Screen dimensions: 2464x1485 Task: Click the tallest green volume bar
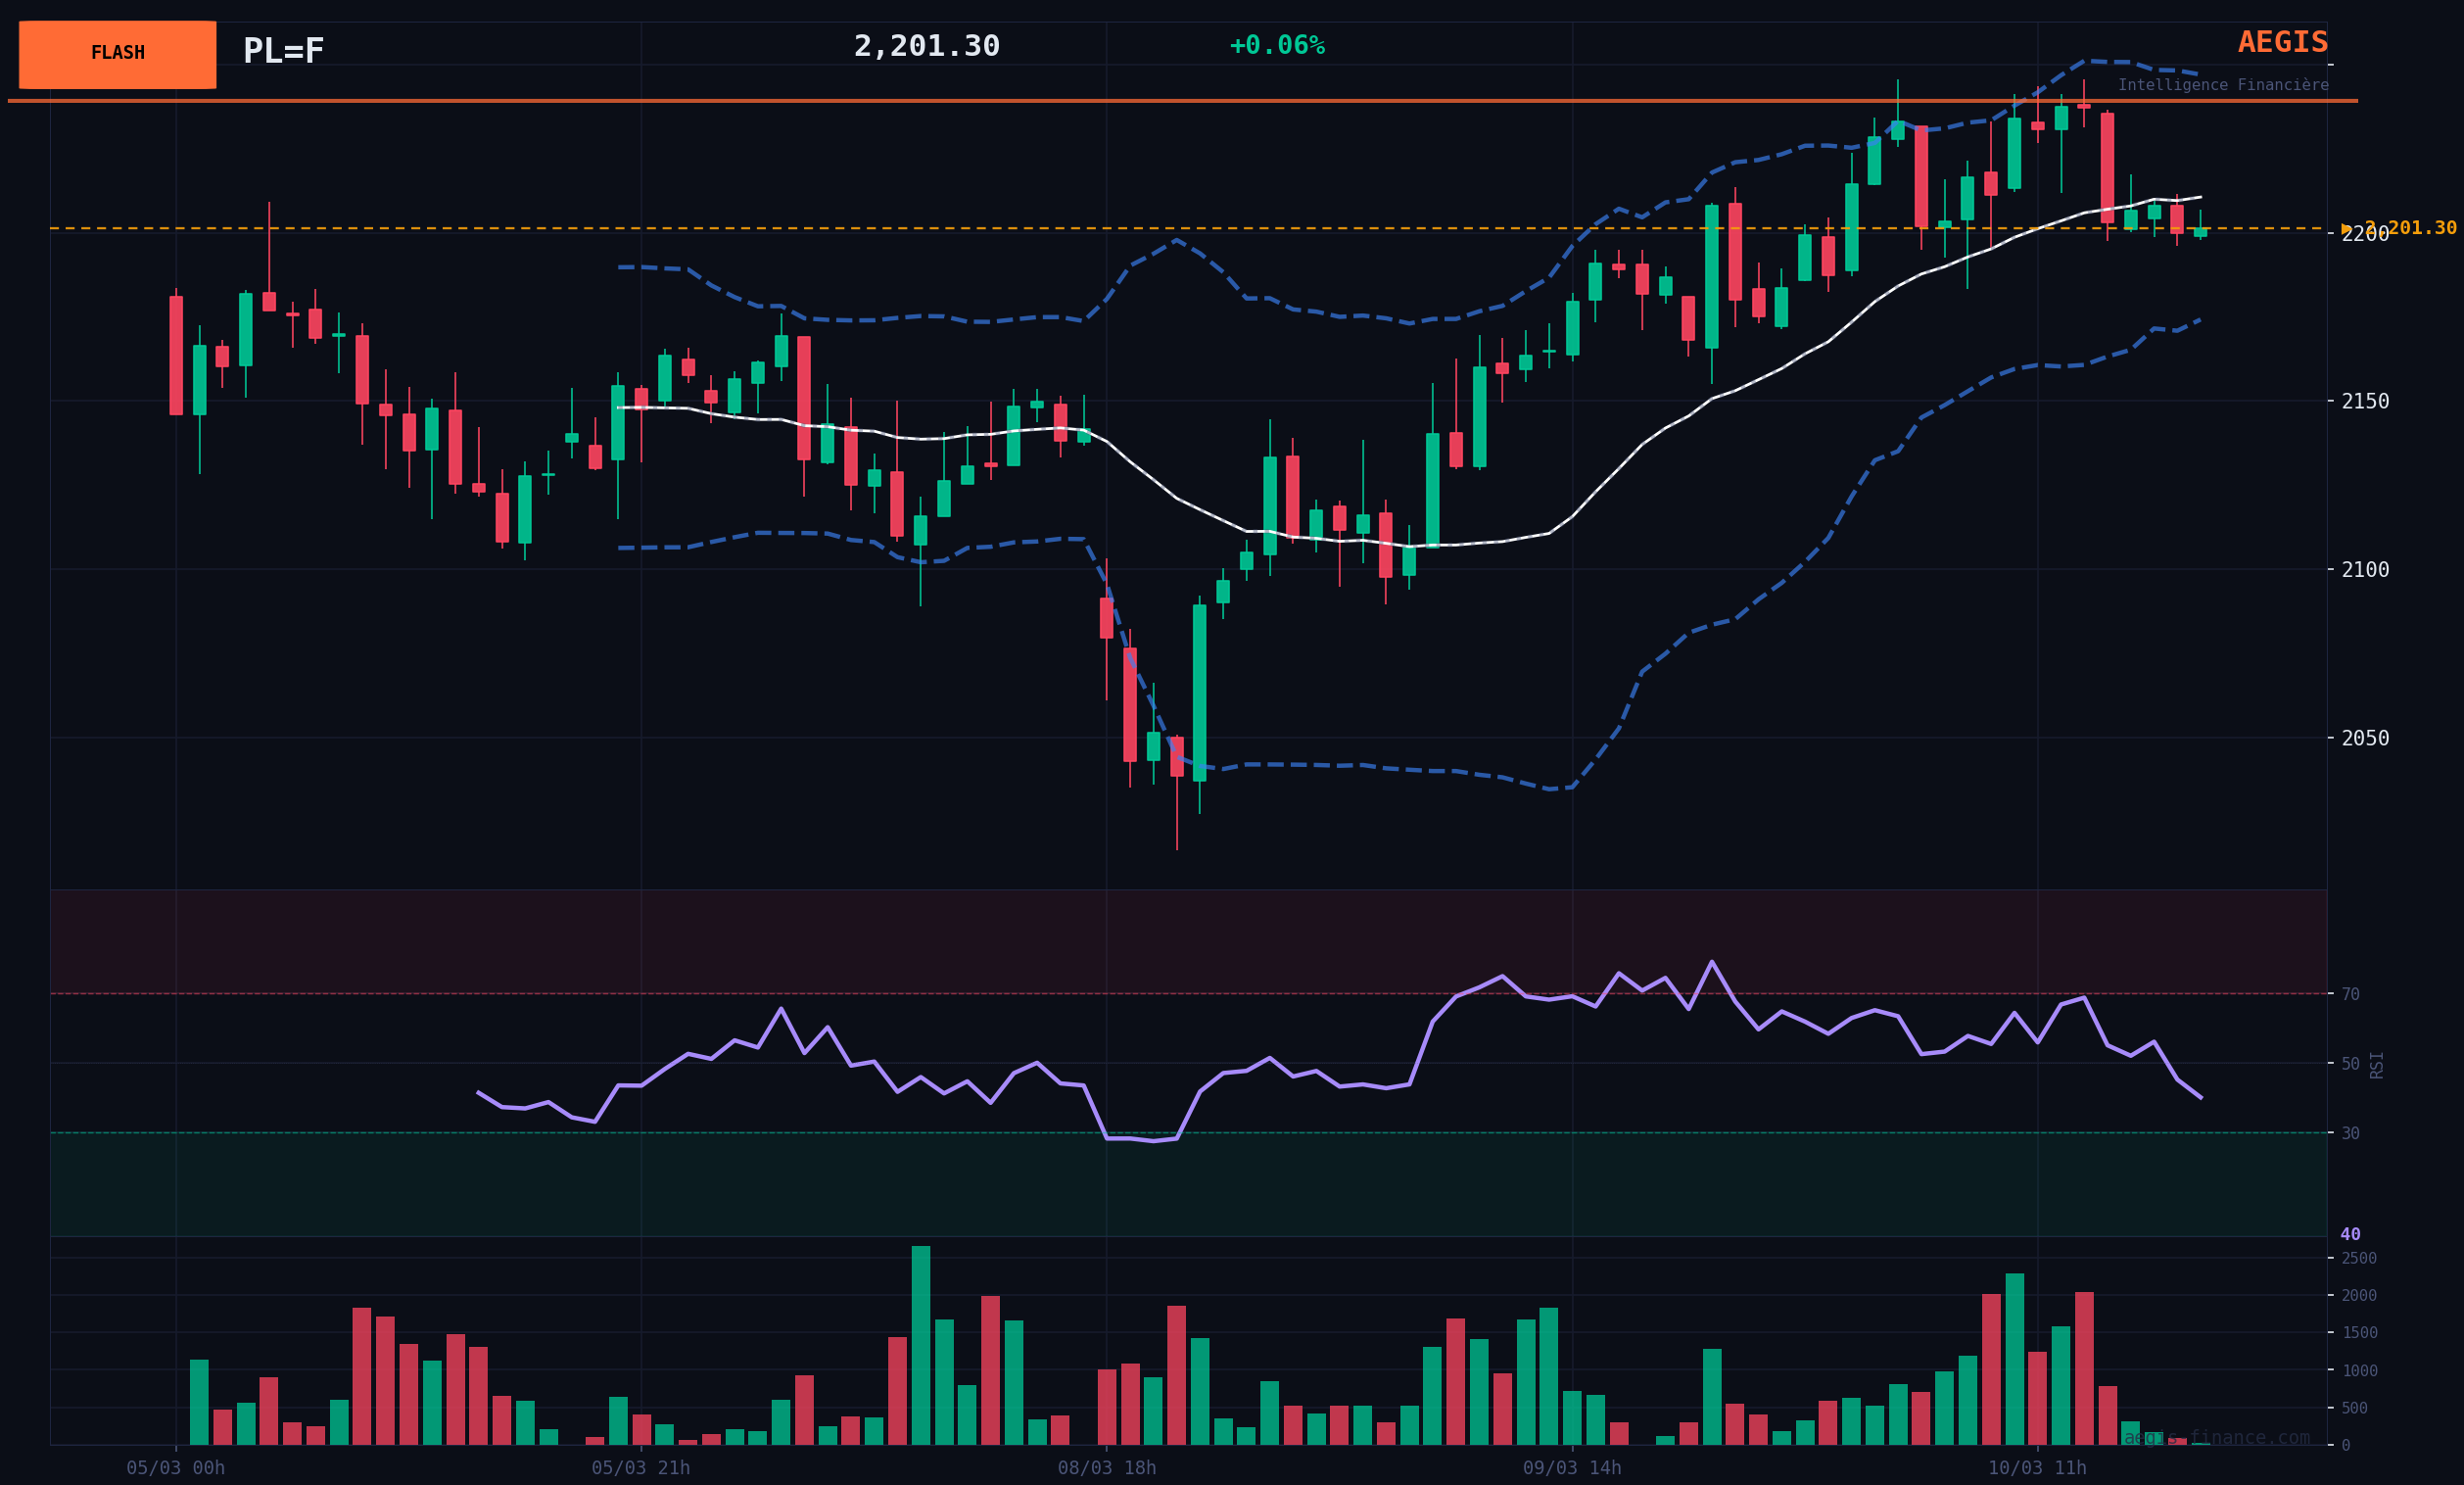[x=920, y=1345]
